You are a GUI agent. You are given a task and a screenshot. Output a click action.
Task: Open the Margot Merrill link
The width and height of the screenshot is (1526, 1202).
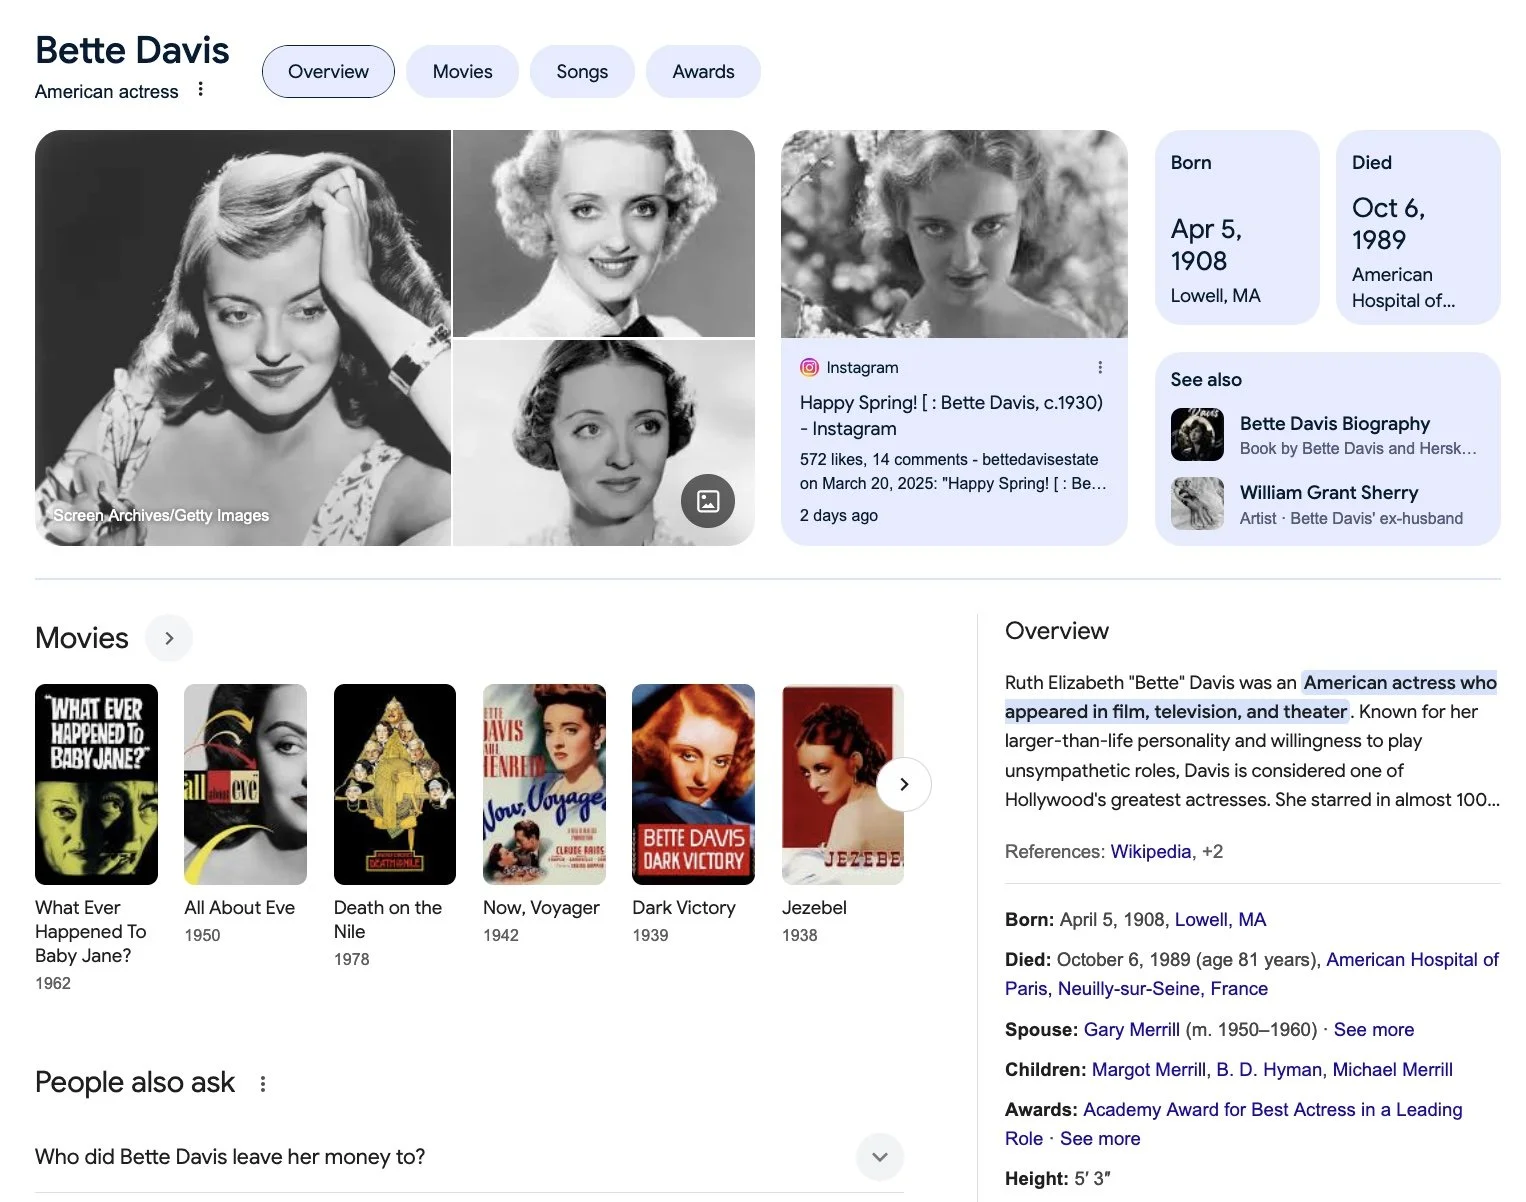coord(1148,1069)
